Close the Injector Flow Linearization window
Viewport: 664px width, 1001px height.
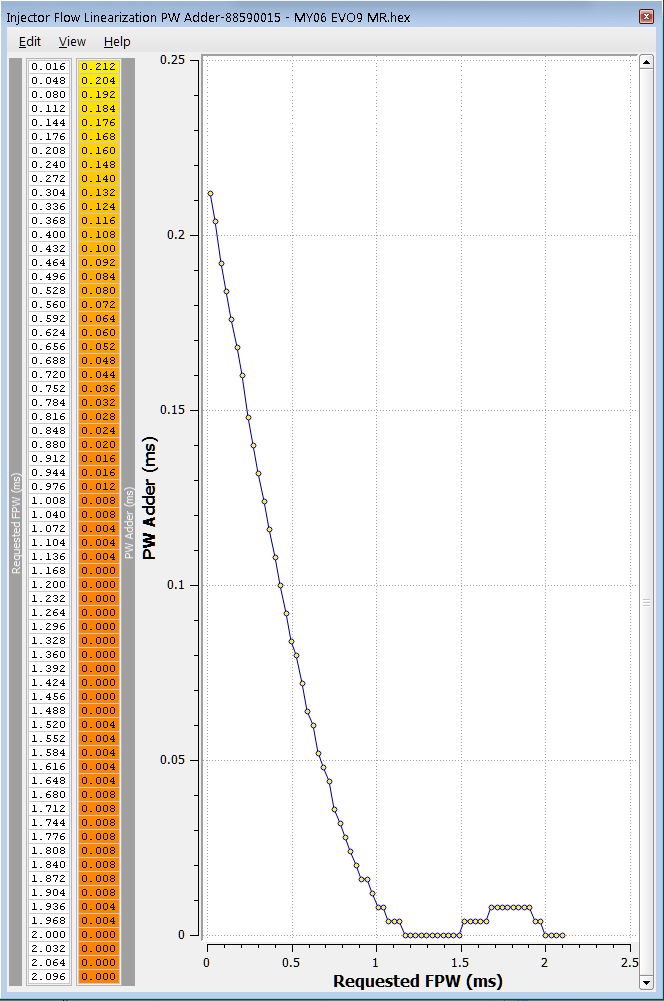tap(646, 17)
